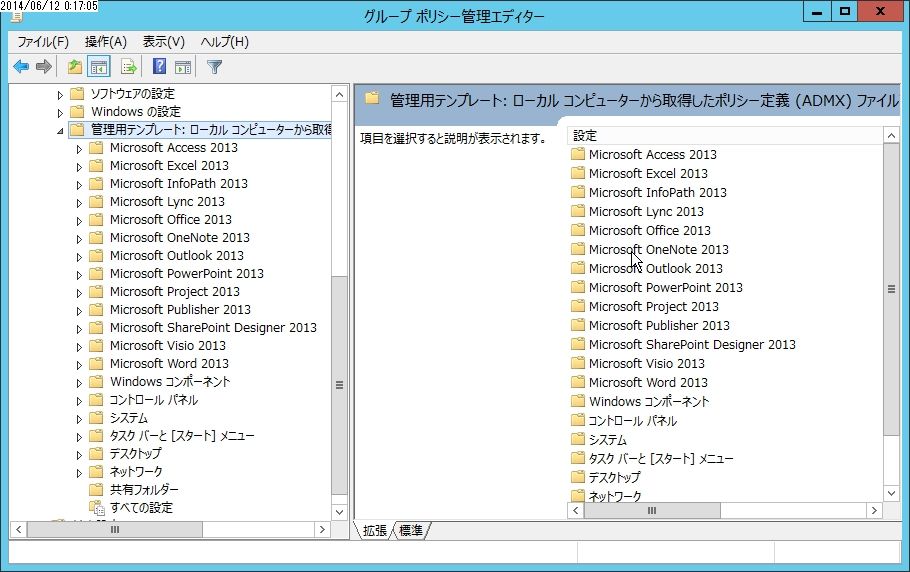Click Microsoft Excel 2013 folder icon in right list

(577, 173)
